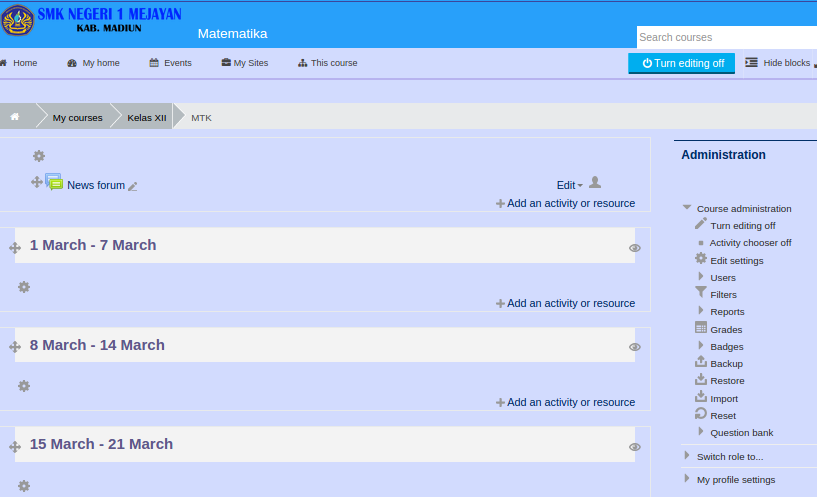Click the move handle for 15 March - 21 March
Screen dimensions: 817x497
coord(15,447)
